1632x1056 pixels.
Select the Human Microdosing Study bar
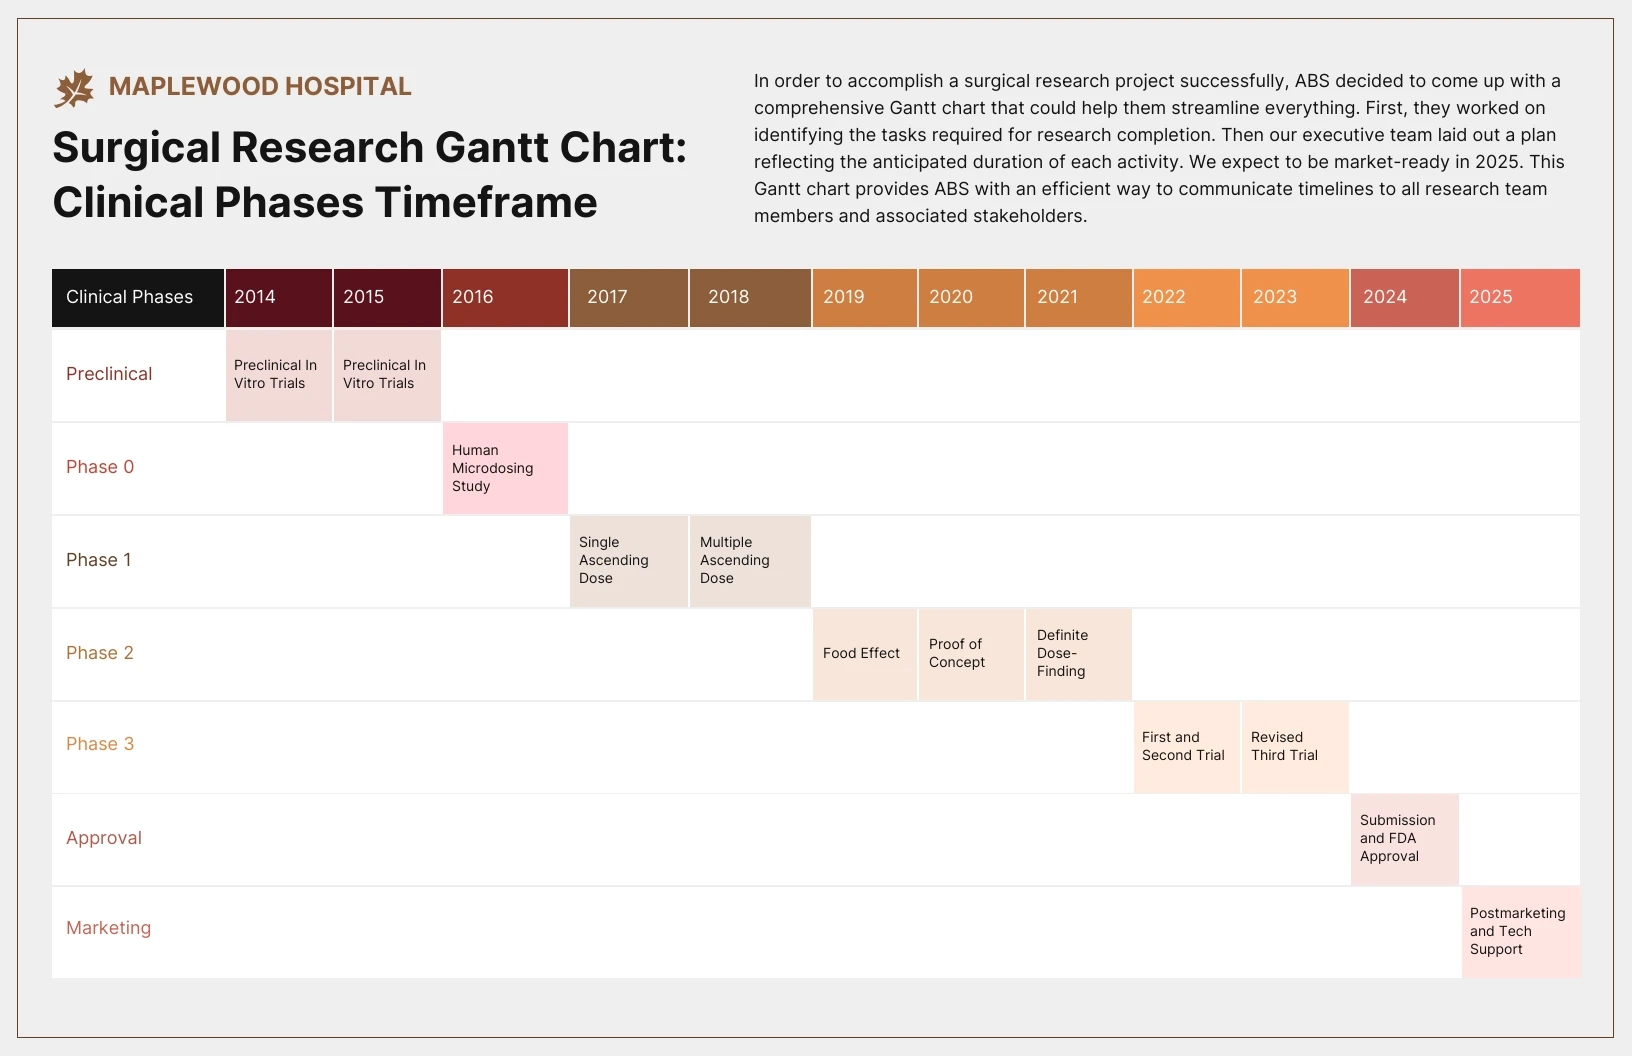click(505, 468)
